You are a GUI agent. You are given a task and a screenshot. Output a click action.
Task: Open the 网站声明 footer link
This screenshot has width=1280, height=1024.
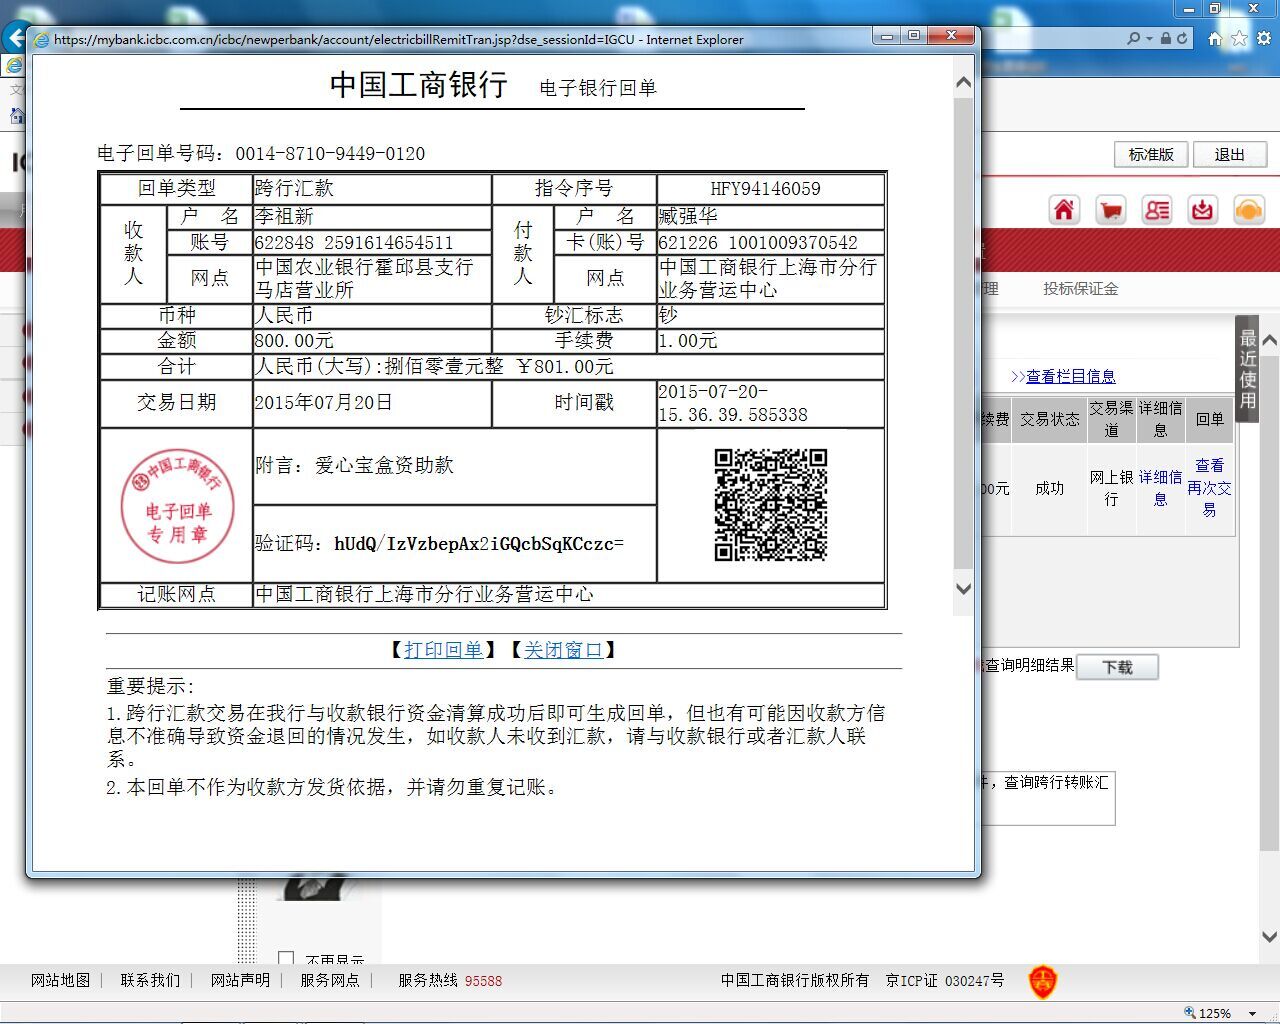coord(240,981)
